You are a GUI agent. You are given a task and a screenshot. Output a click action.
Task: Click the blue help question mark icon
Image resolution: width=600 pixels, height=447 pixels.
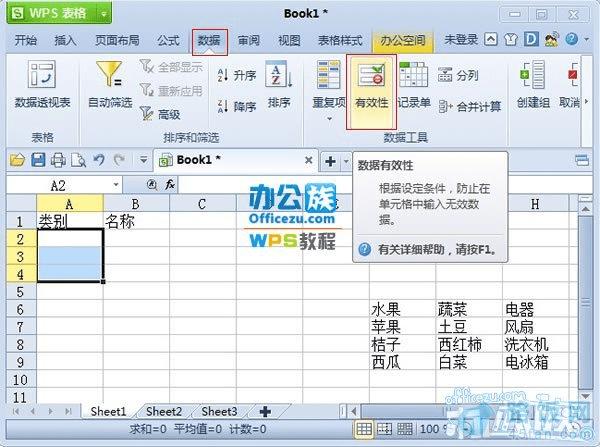[x=571, y=39]
